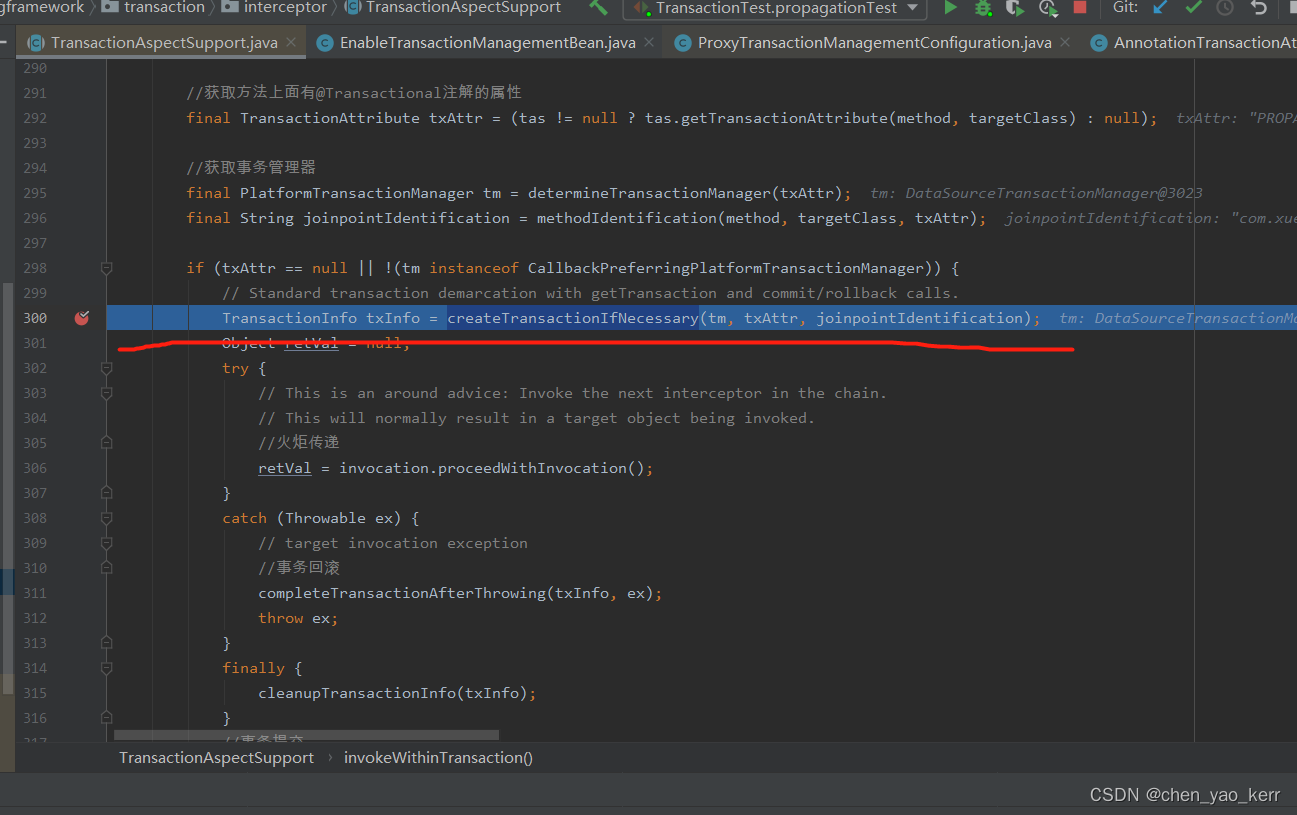Close the TransactionAspectSupport.java tab
Viewport: 1297px width, 815px height.
292,43
